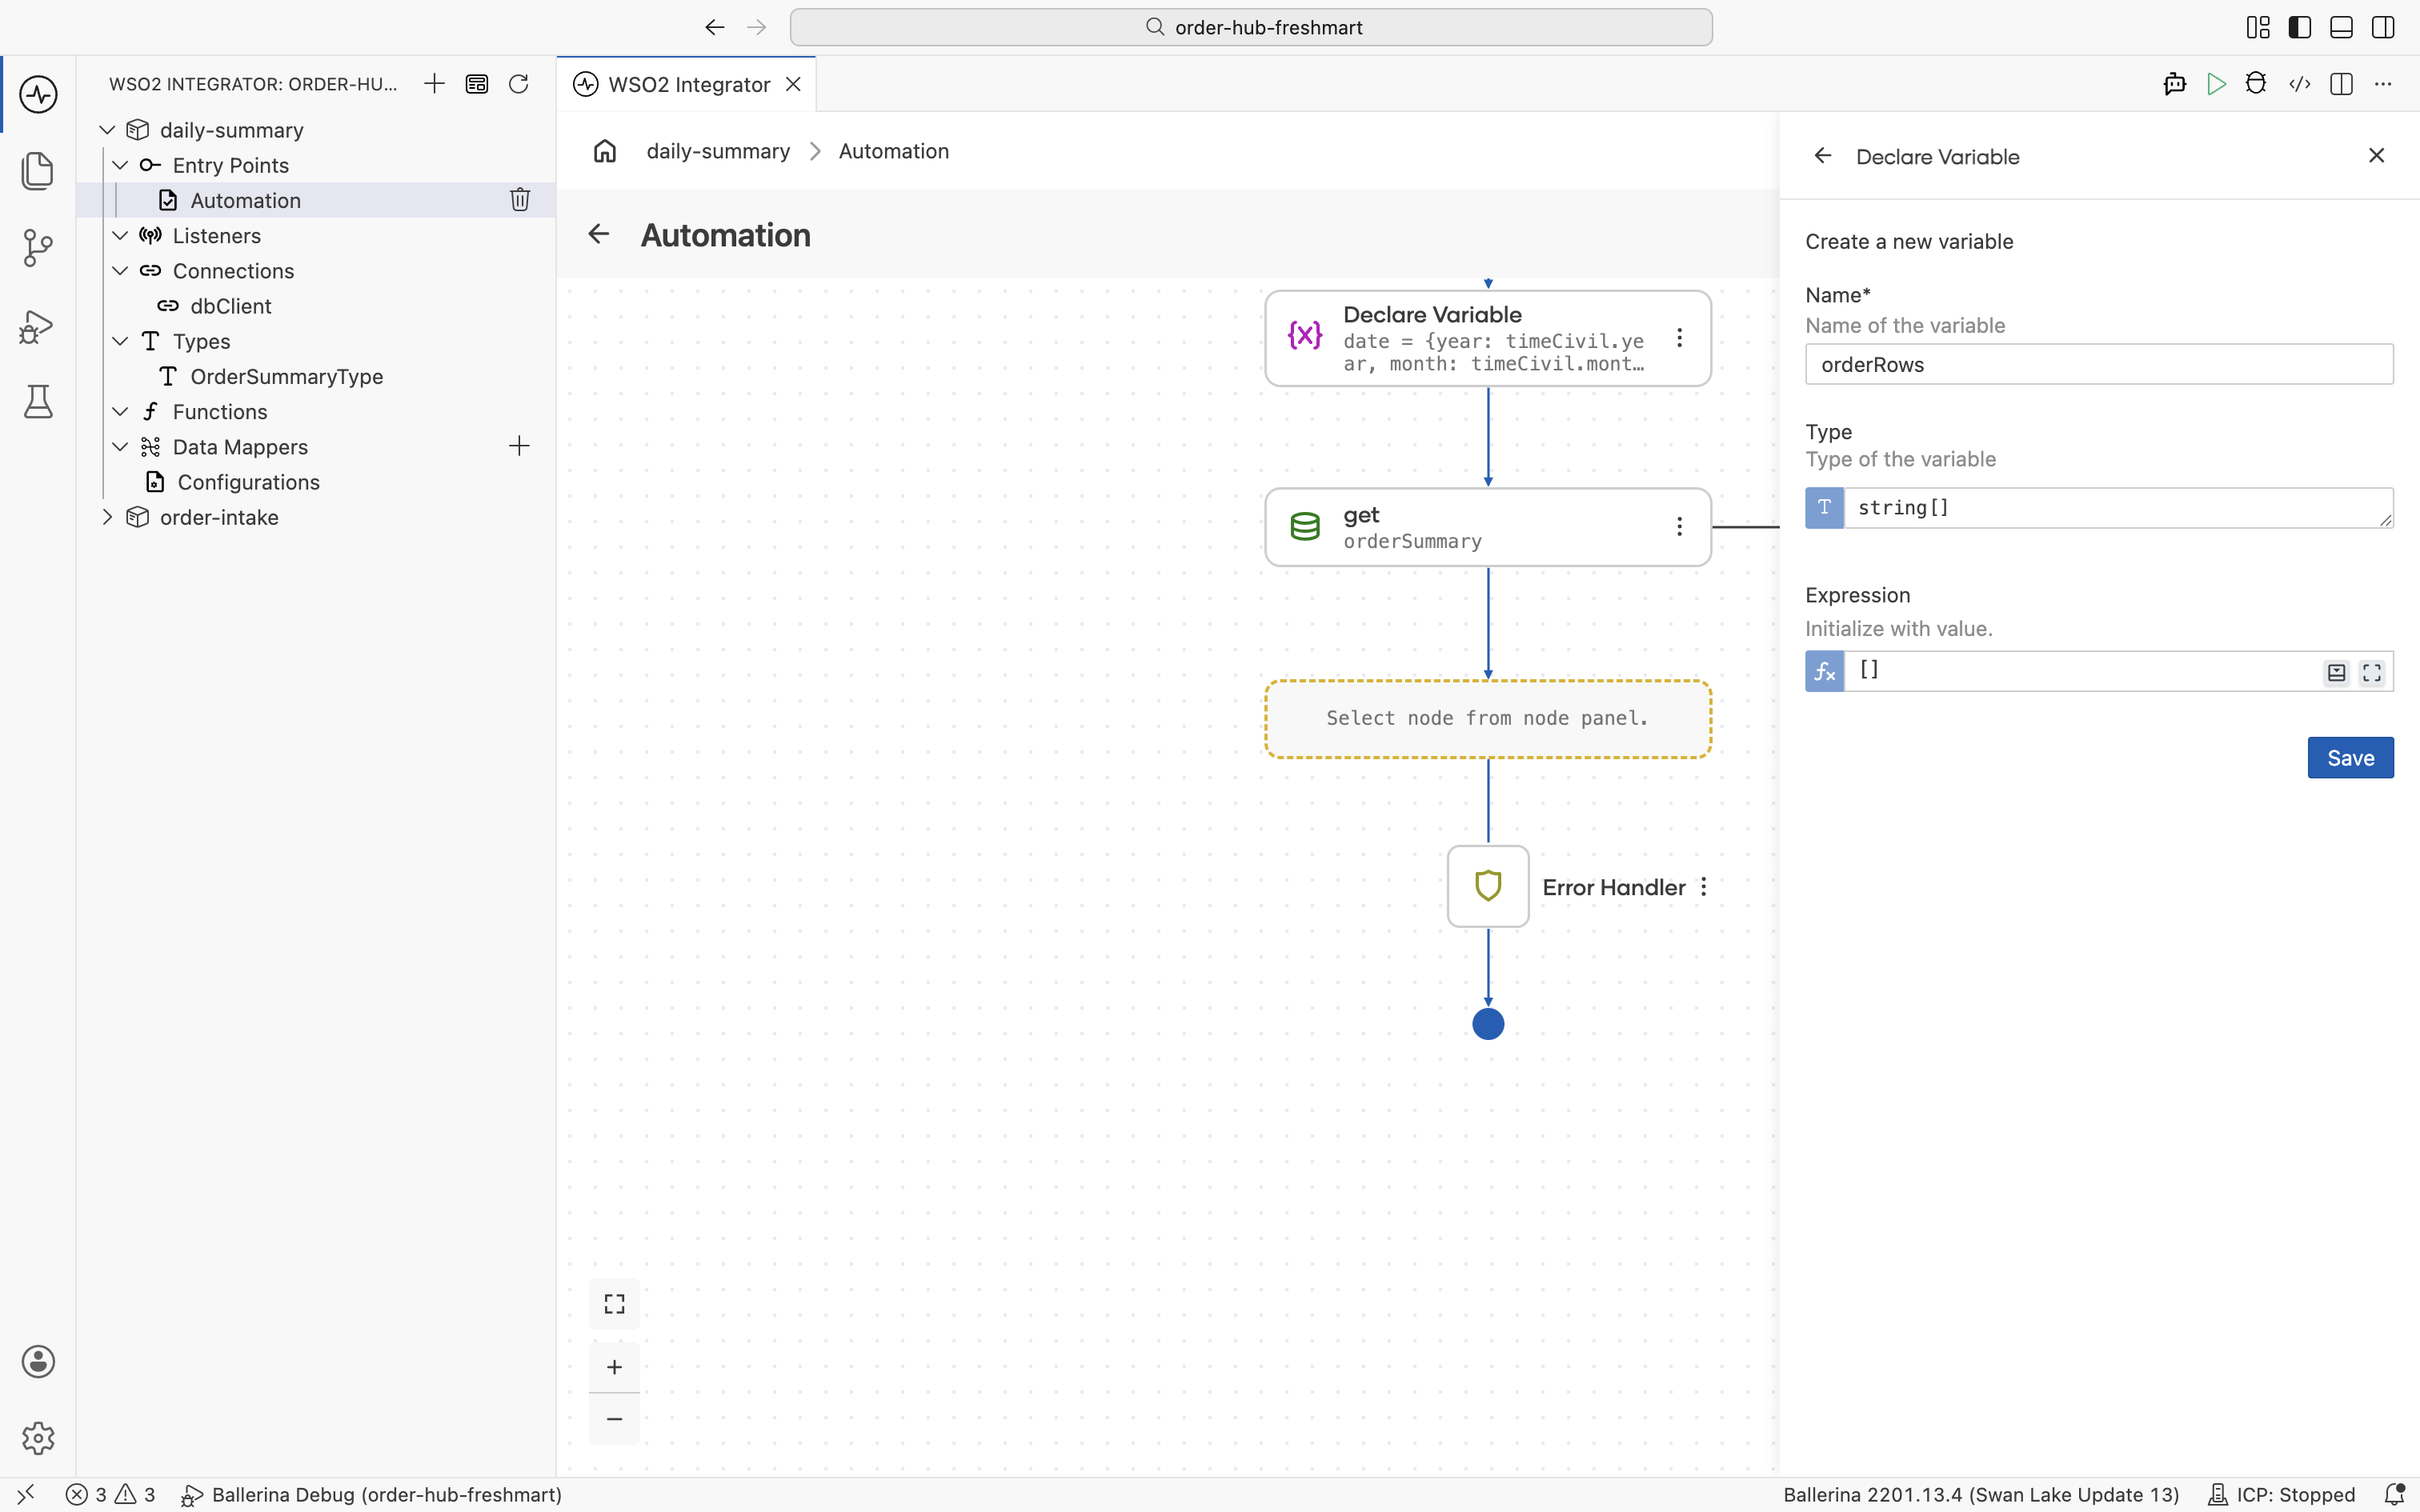Open OrderSummaryType in the tree
Image resolution: width=2420 pixels, height=1512 pixels.
pyautogui.click(x=286, y=376)
